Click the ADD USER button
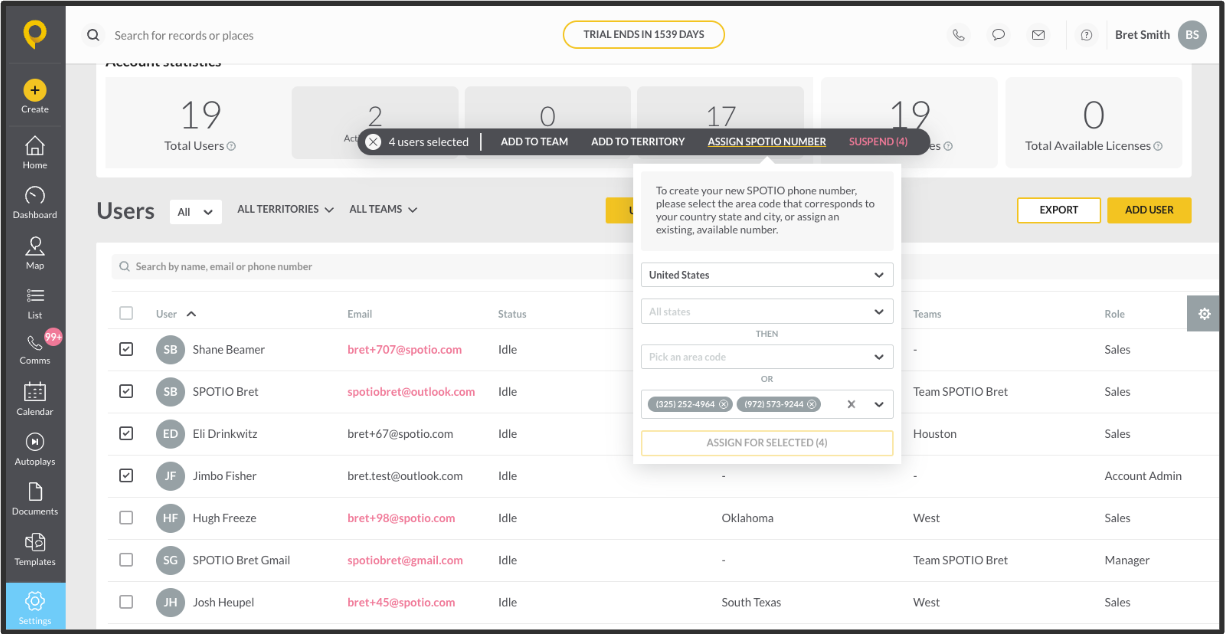This screenshot has width=1225, height=634. [1149, 210]
